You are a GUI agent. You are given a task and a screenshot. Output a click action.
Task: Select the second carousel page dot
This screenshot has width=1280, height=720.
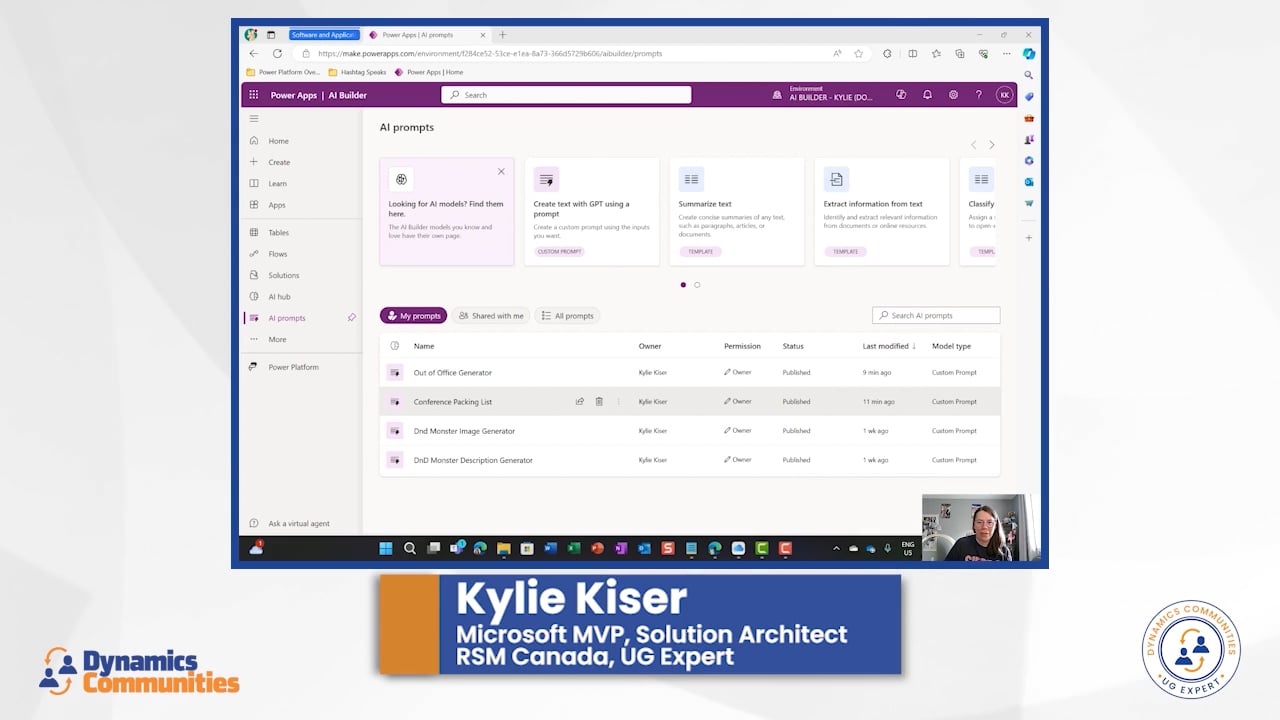(x=697, y=285)
